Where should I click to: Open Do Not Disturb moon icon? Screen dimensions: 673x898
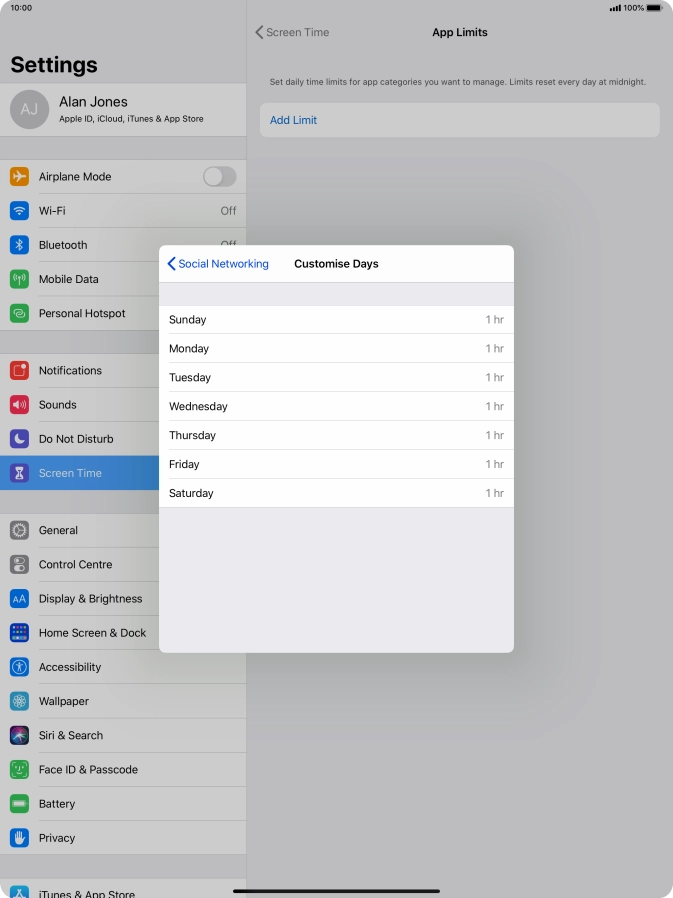[19, 439]
